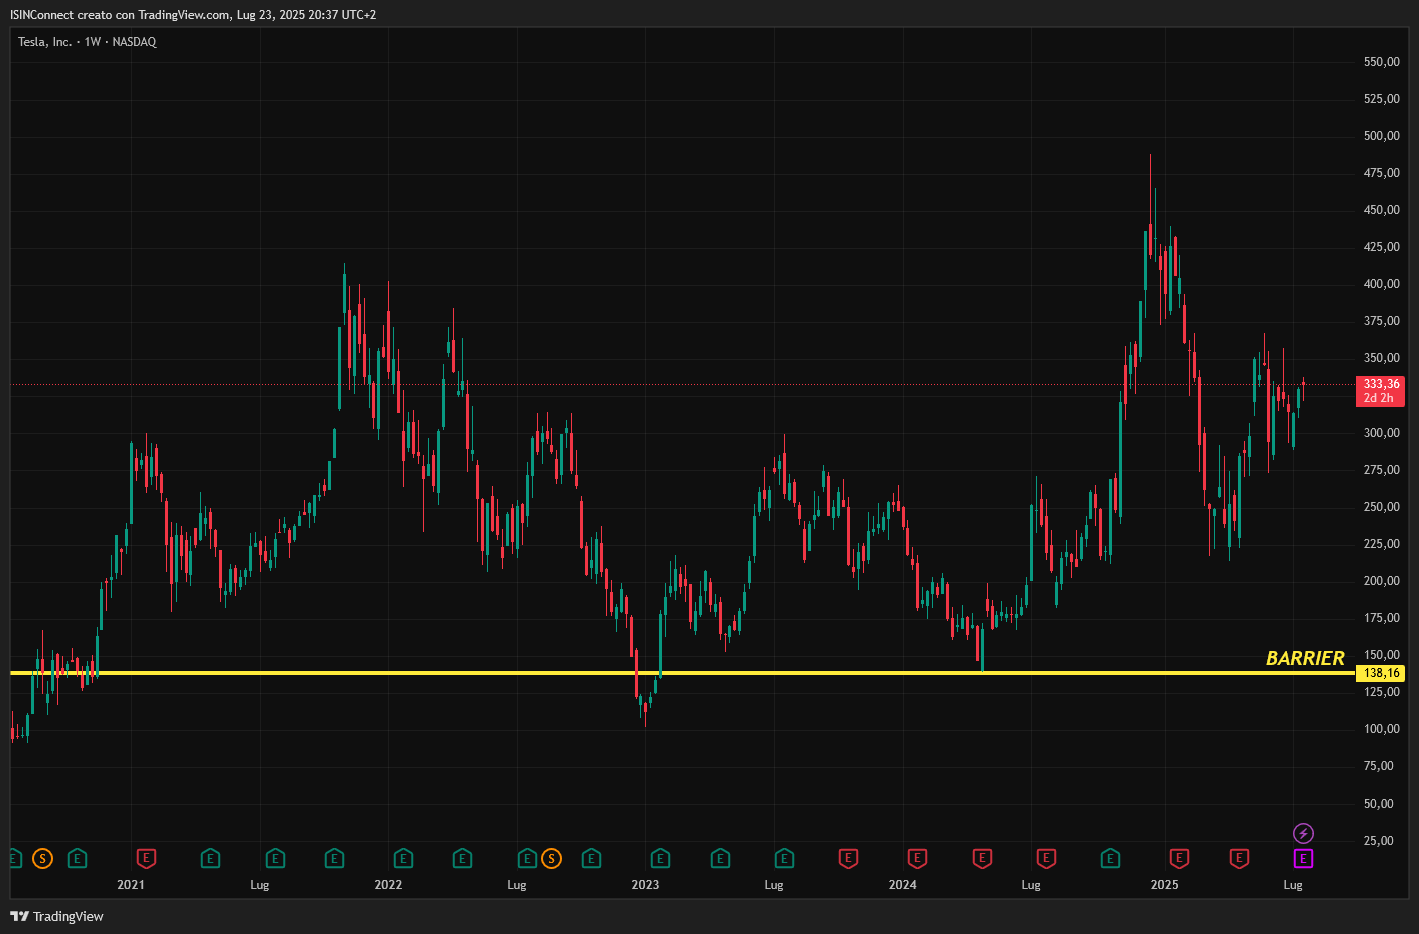The image size is (1419, 934).
Task: Click the only red earnings marker near 2021
Action: click(x=146, y=858)
